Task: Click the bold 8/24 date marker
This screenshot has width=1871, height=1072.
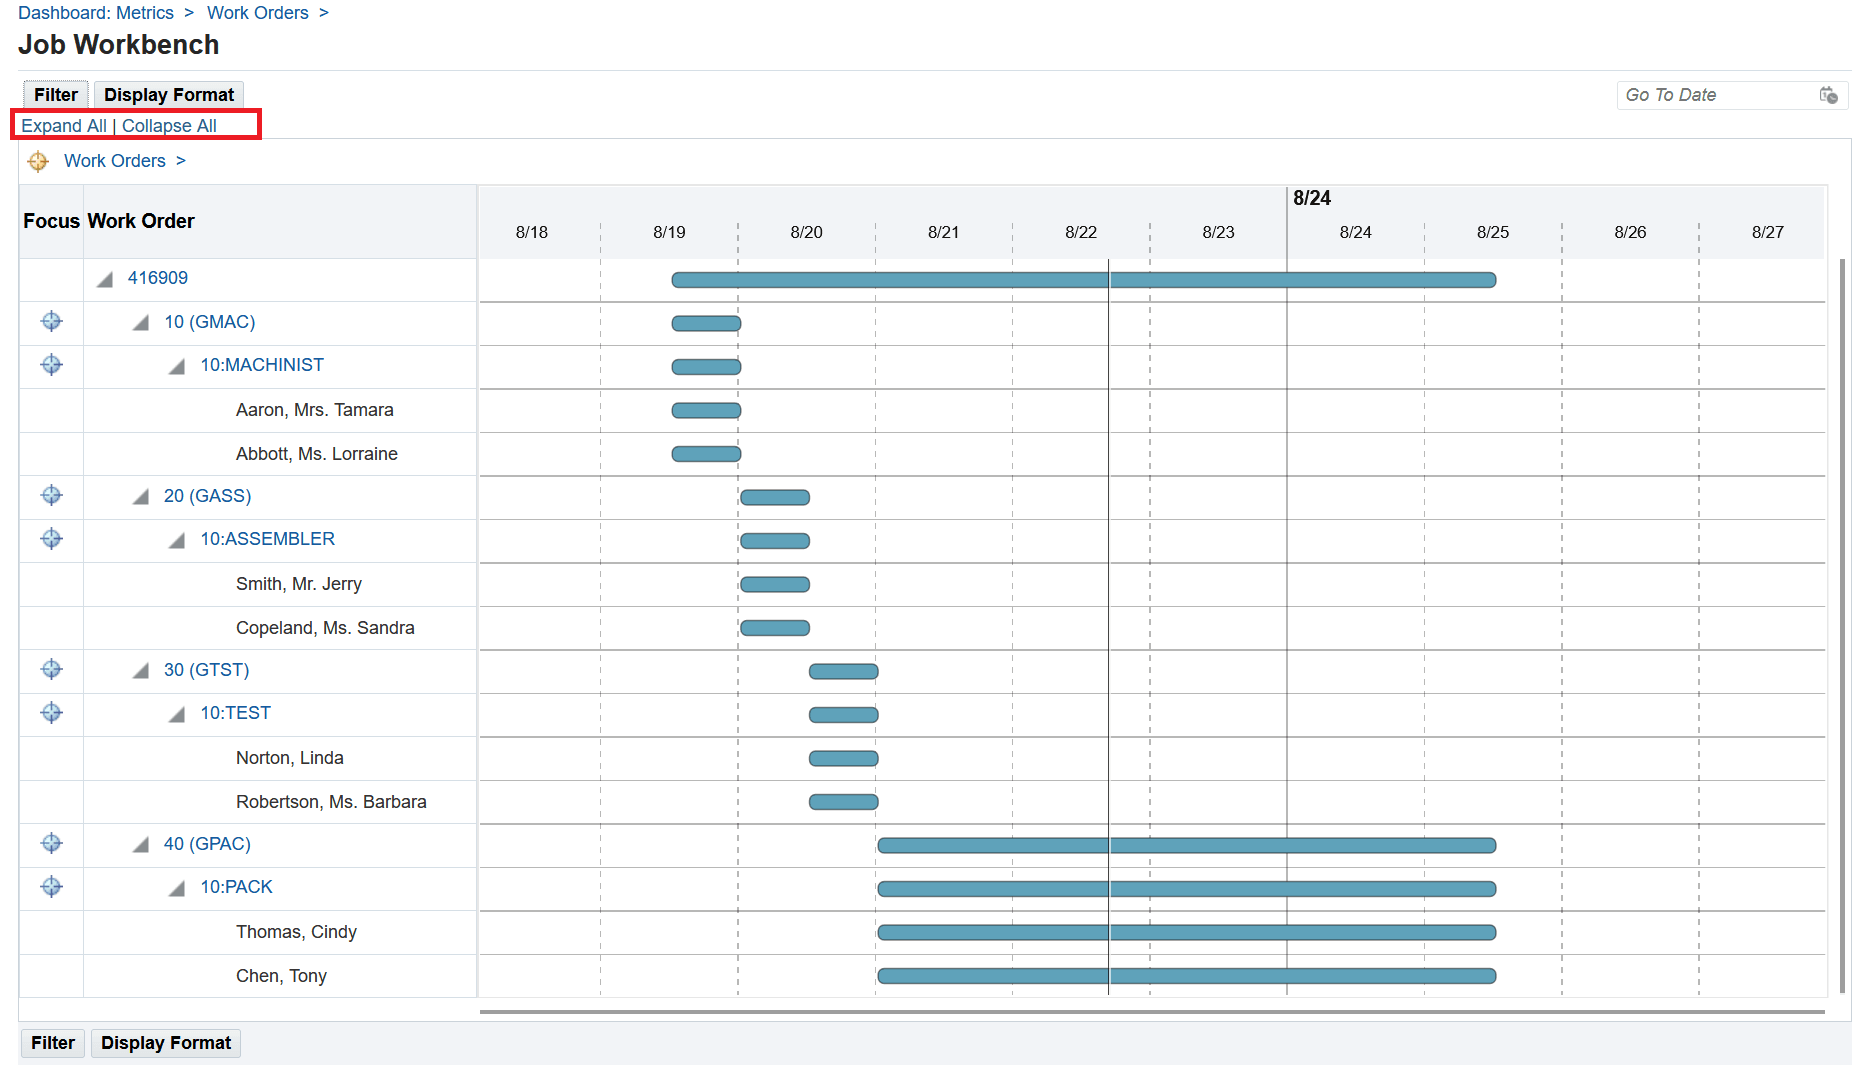Action: pyautogui.click(x=1312, y=198)
